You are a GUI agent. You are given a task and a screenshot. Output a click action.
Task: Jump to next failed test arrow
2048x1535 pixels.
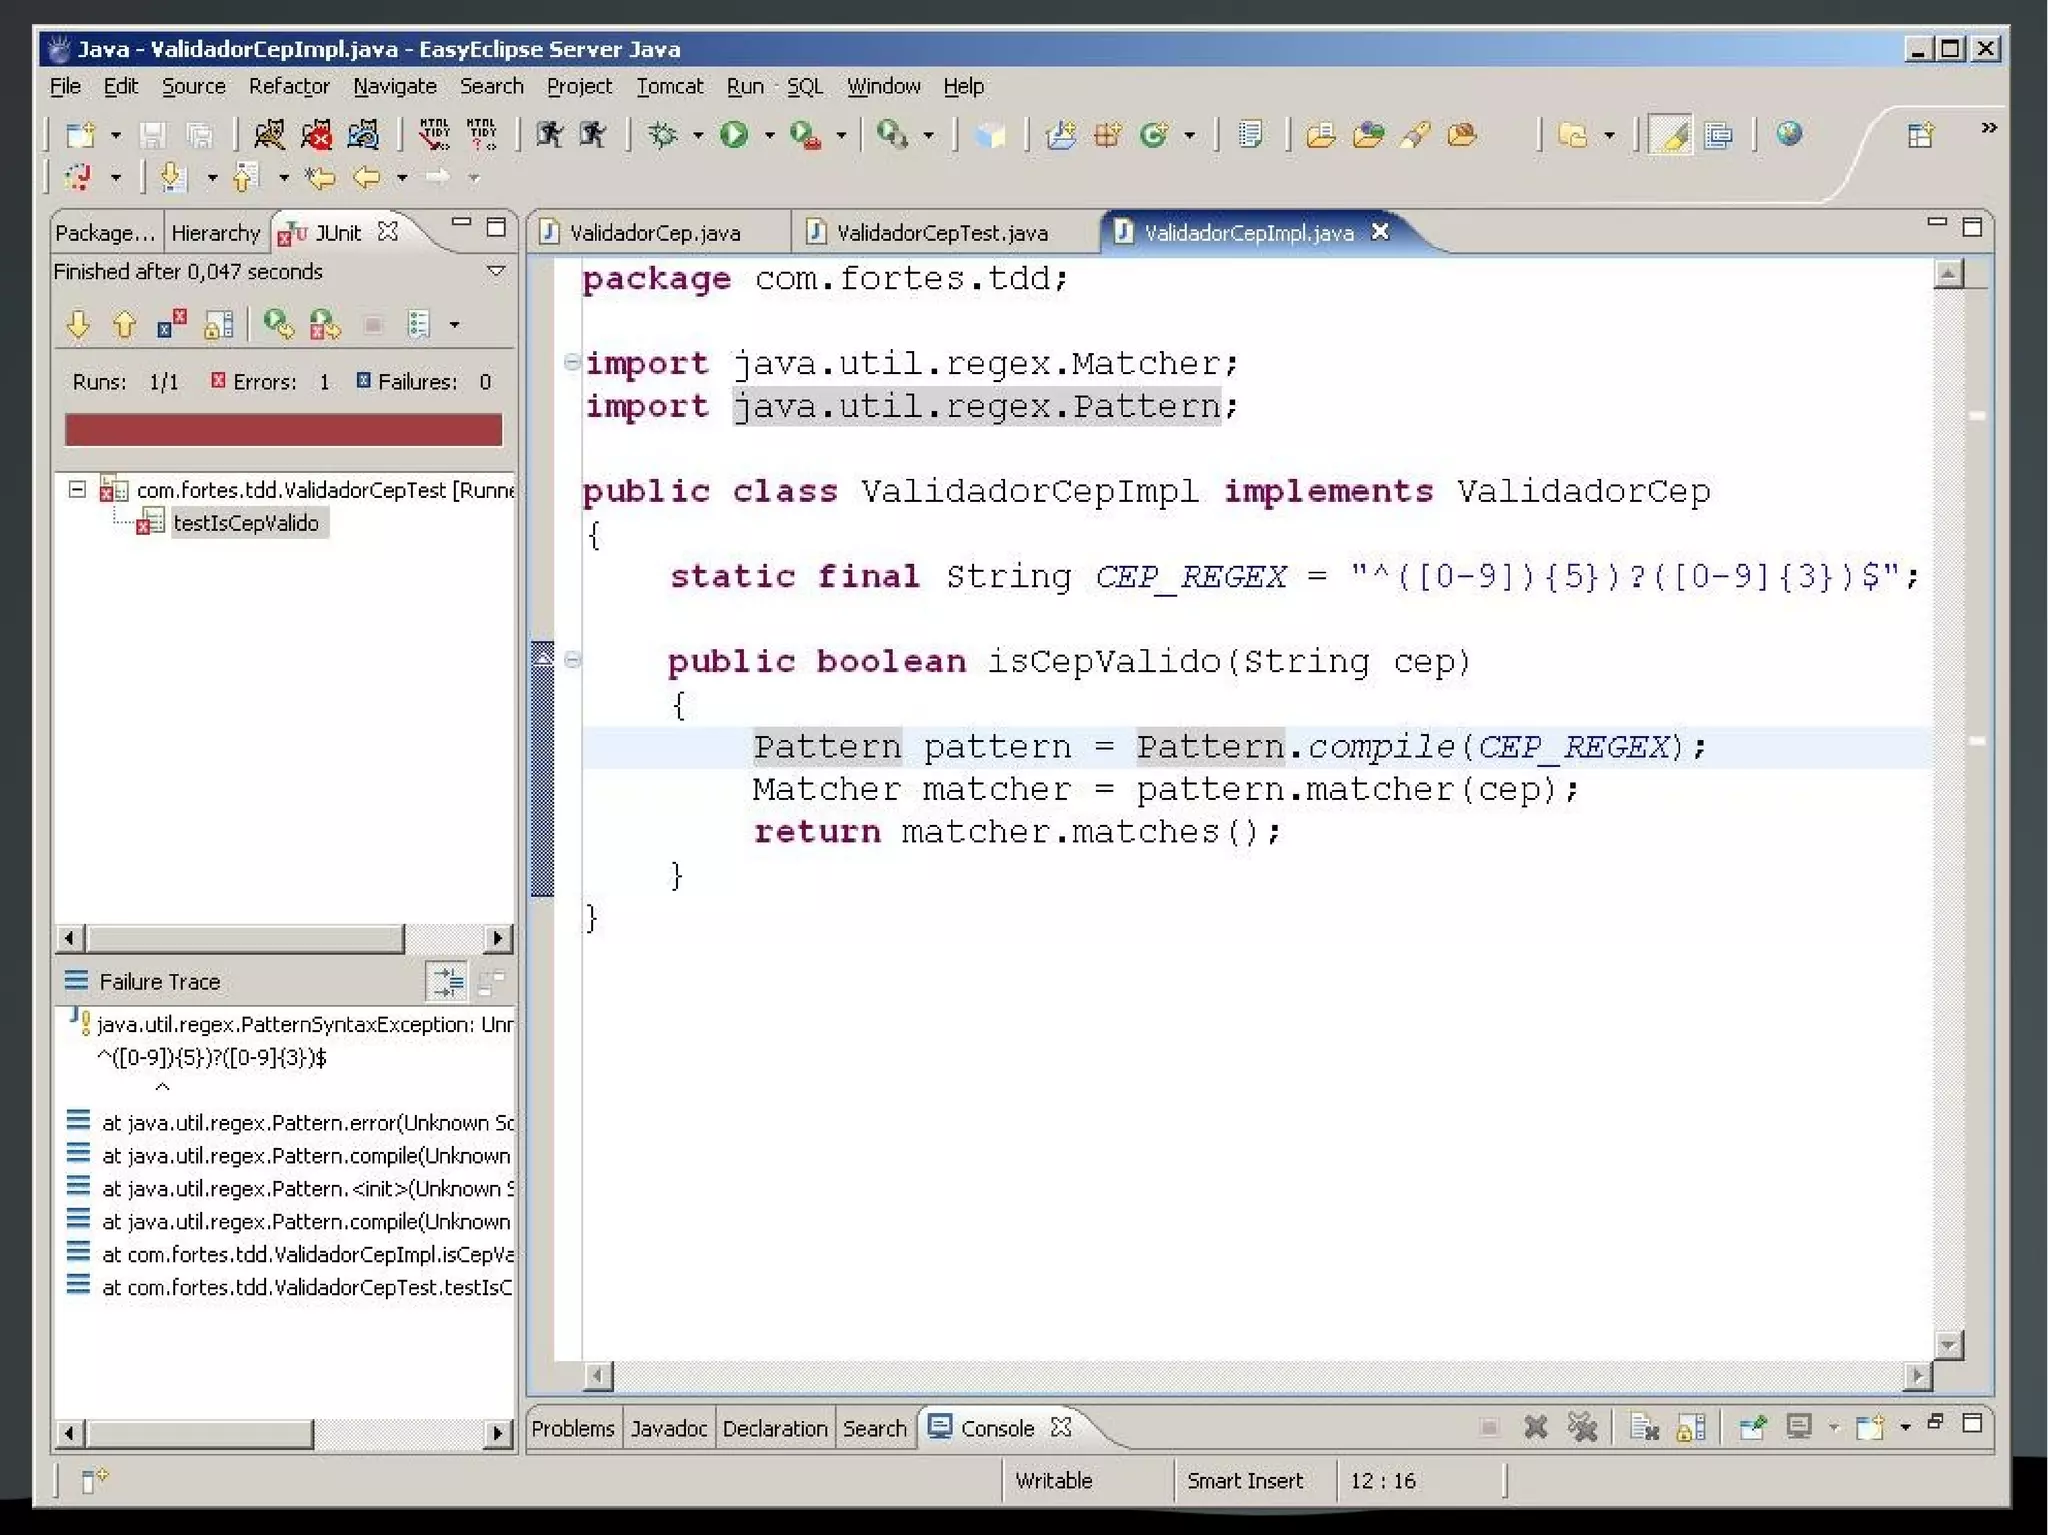tap(78, 324)
